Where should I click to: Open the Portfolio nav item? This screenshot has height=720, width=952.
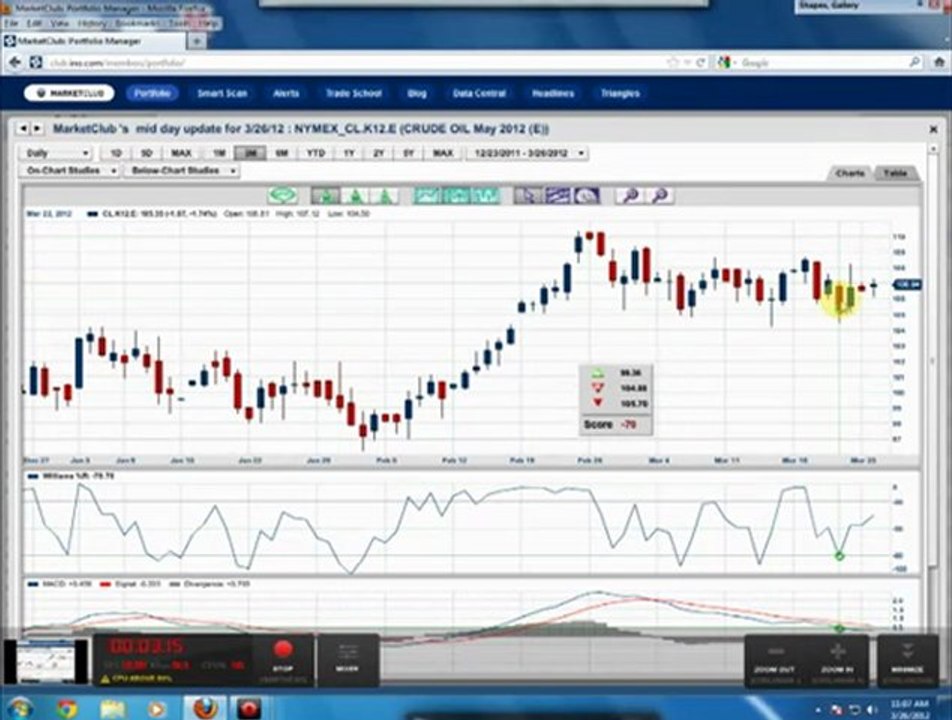pyautogui.click(x=152, y=93)
